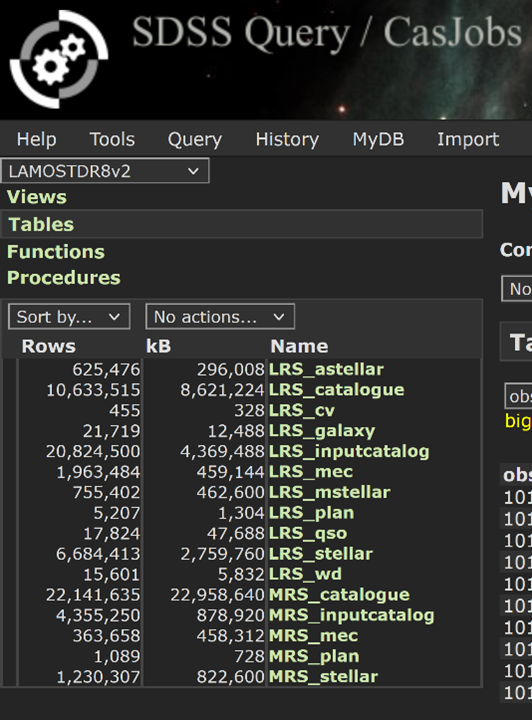This screenshot has height=720, width=532.
Task: Open the Import menu item
Action: (468, 139)
